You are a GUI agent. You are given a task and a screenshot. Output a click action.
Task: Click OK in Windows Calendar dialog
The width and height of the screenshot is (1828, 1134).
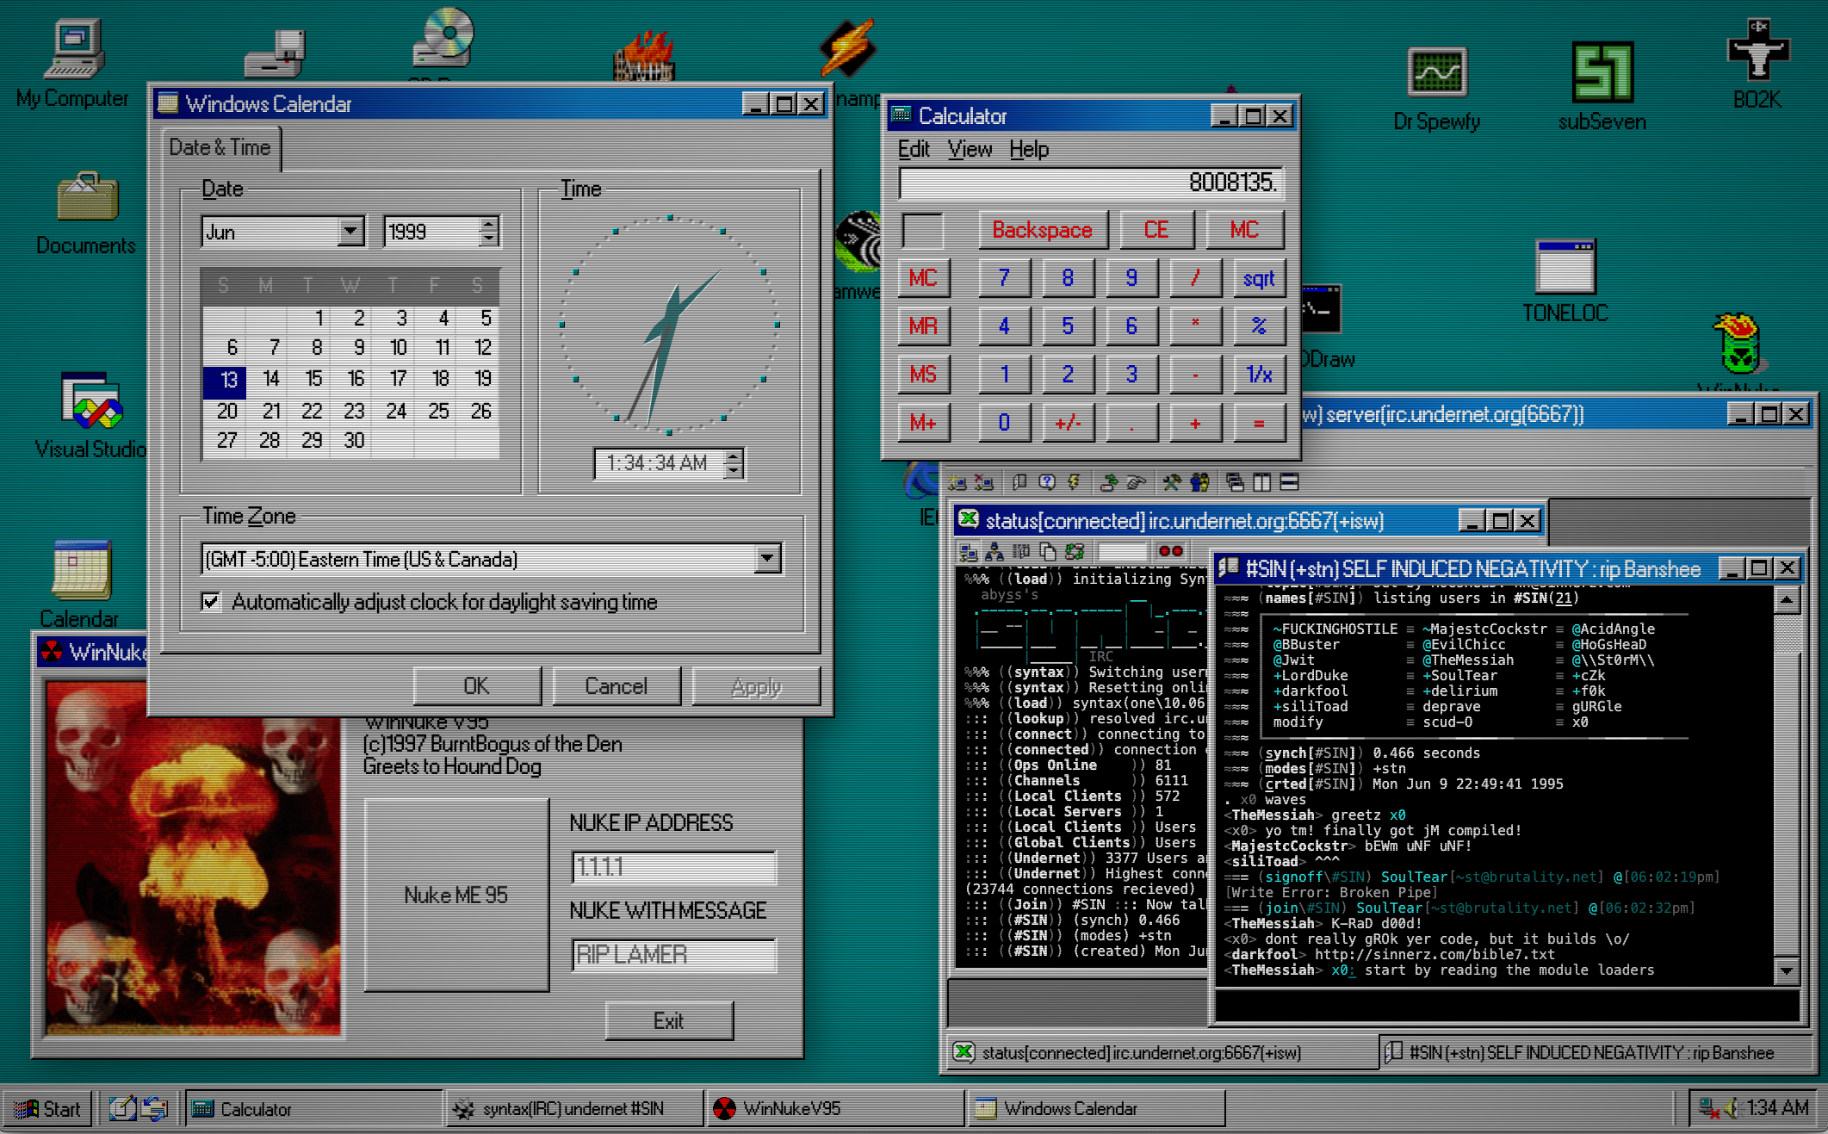476,686
